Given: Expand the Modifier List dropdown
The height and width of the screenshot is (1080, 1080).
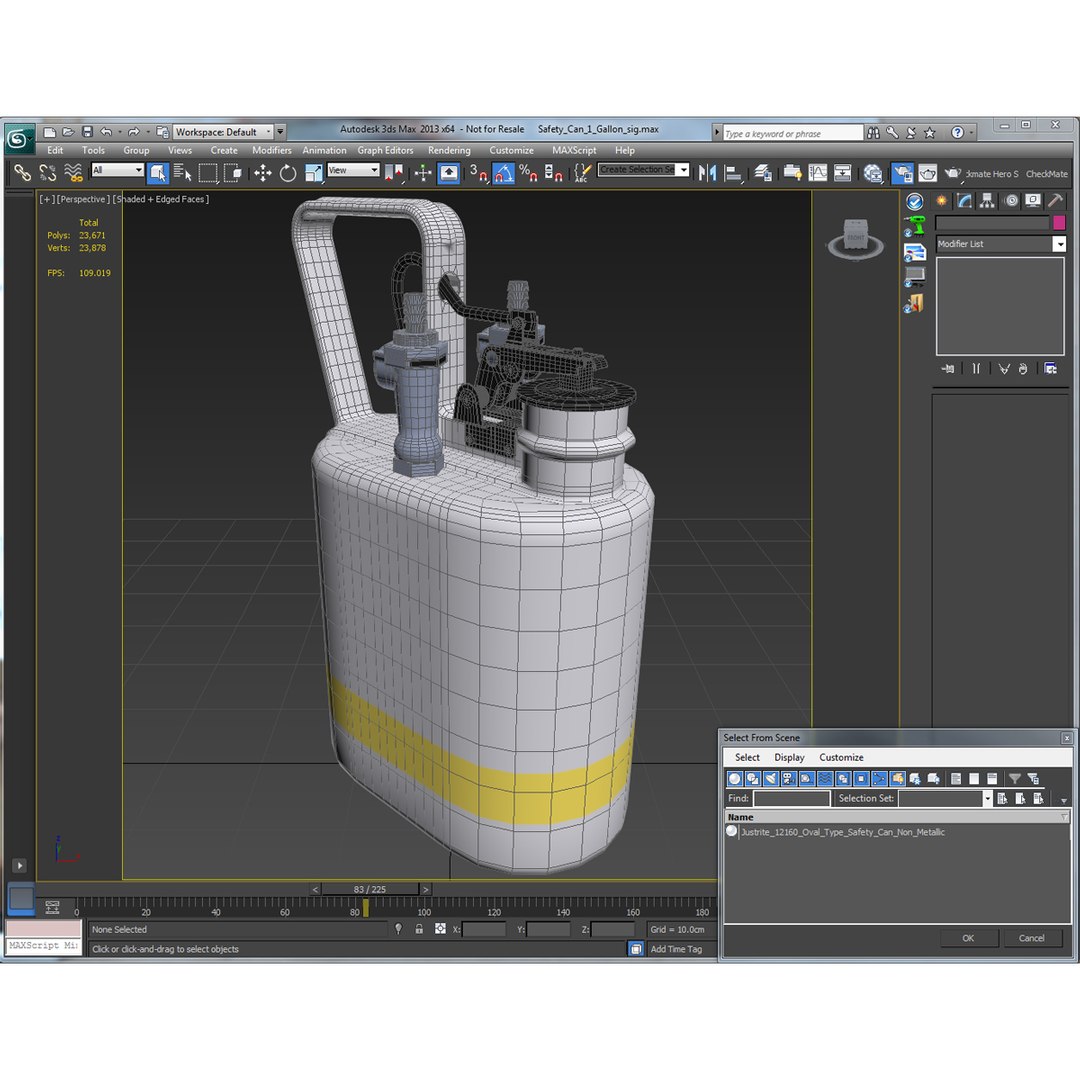Looking at the screenshot, I should click(1059, 244).
